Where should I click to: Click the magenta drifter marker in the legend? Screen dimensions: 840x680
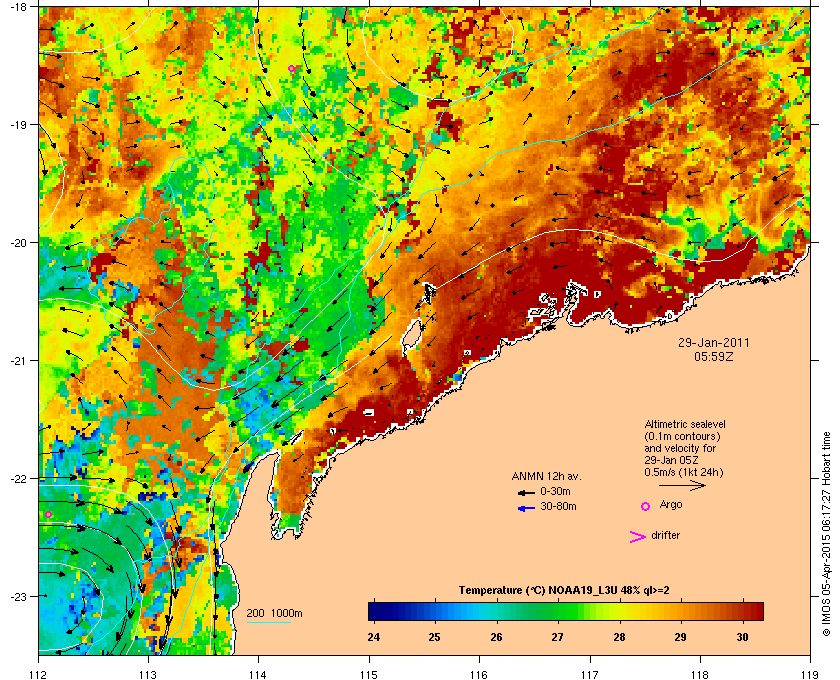pos(638,537)
